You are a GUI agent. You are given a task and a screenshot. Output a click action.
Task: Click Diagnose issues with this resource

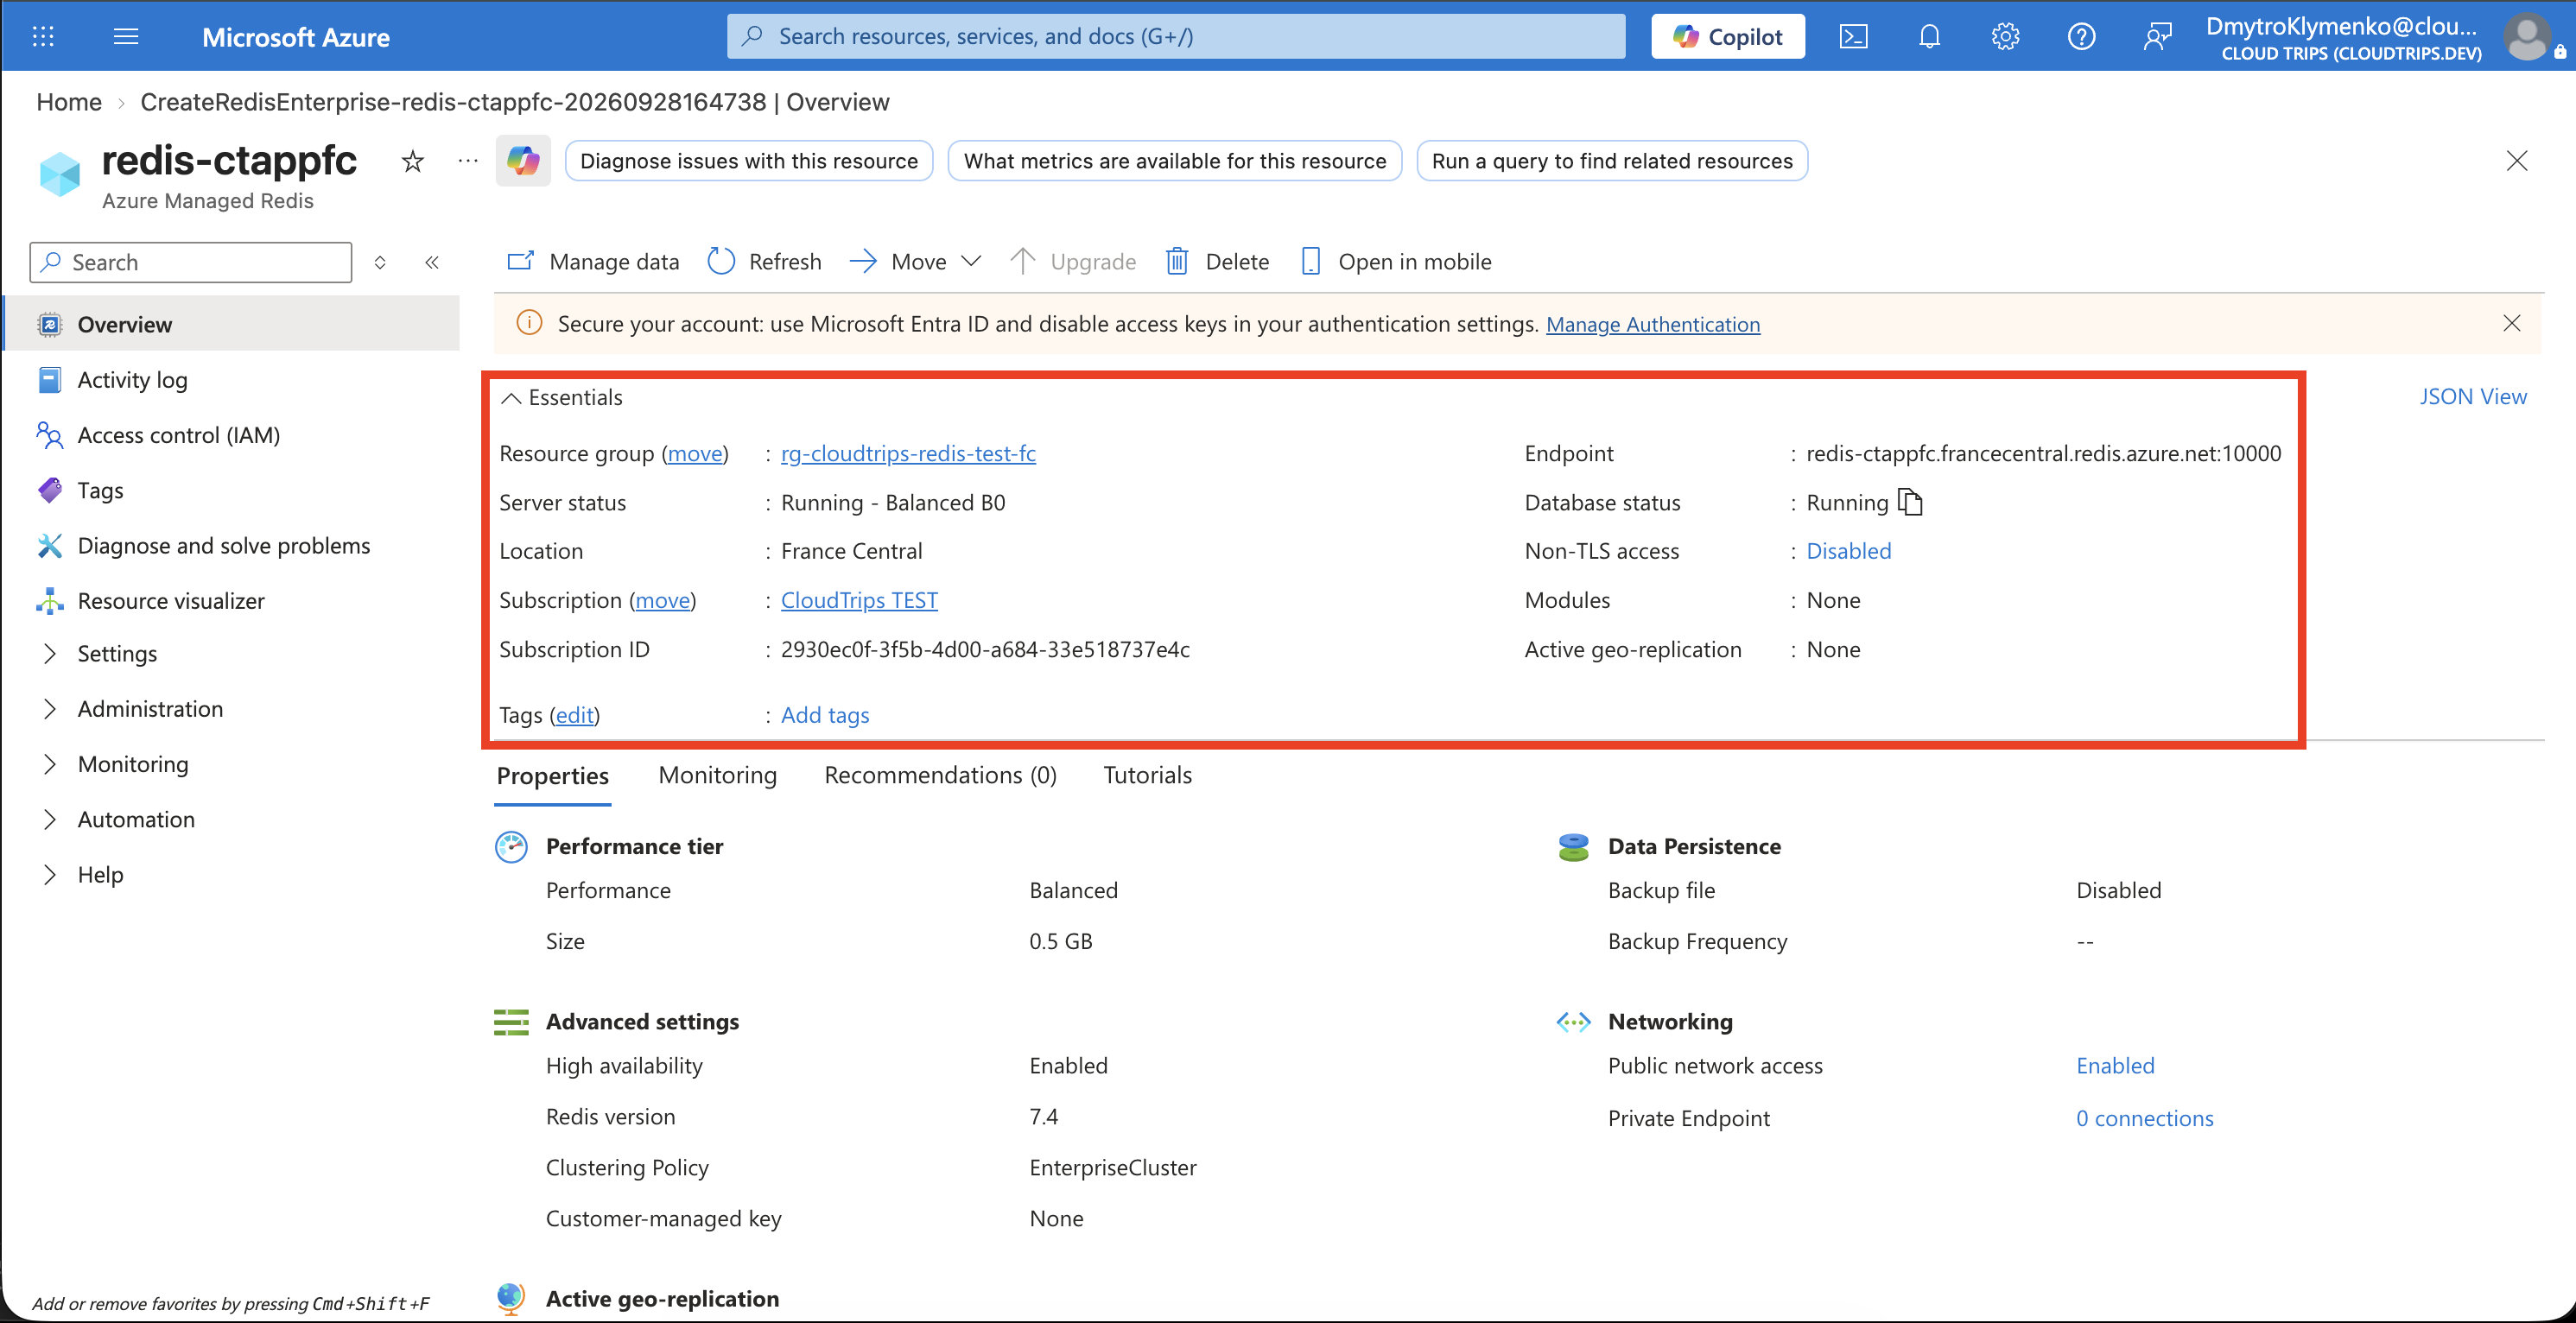[749, 161]
